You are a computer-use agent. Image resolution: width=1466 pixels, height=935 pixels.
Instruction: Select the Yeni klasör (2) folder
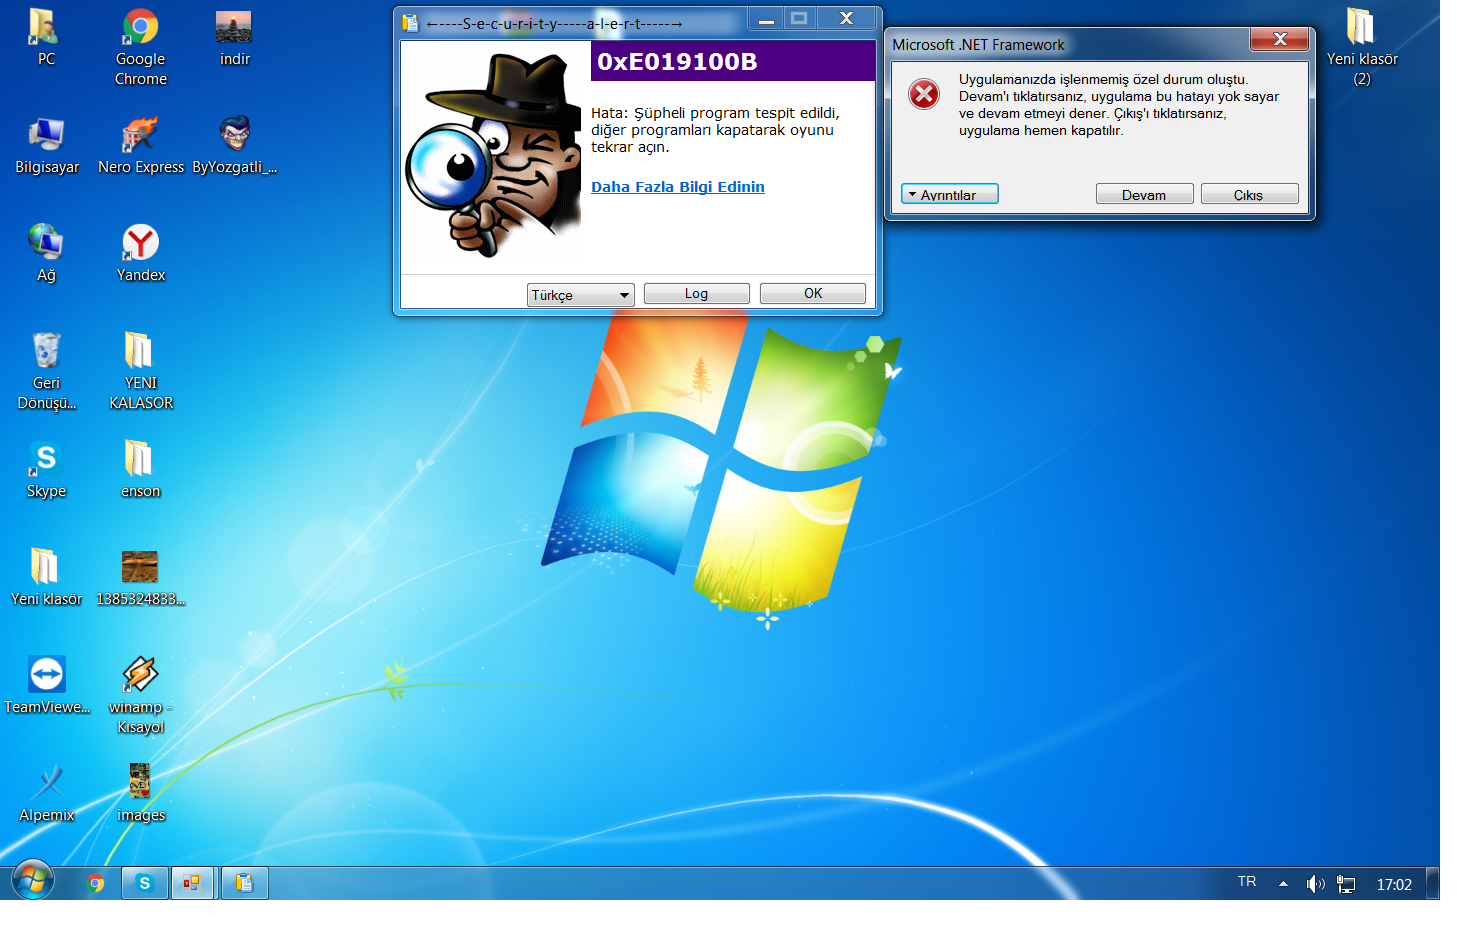click(x=1361, y=47)
